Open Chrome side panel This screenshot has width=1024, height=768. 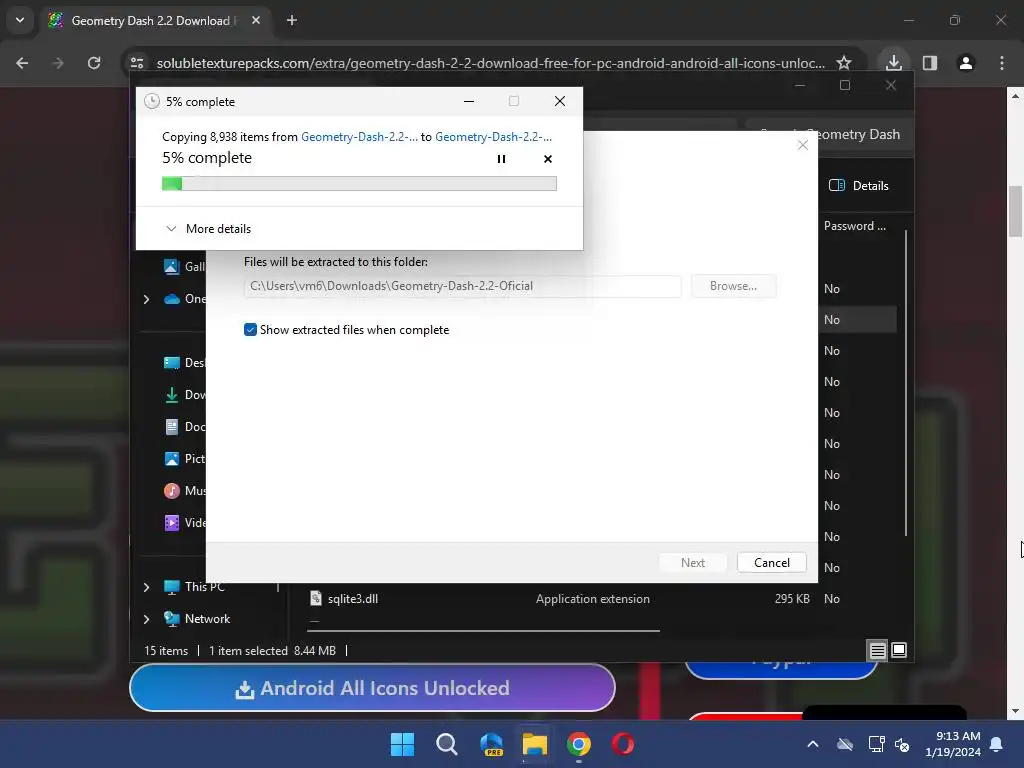(930, 63)
